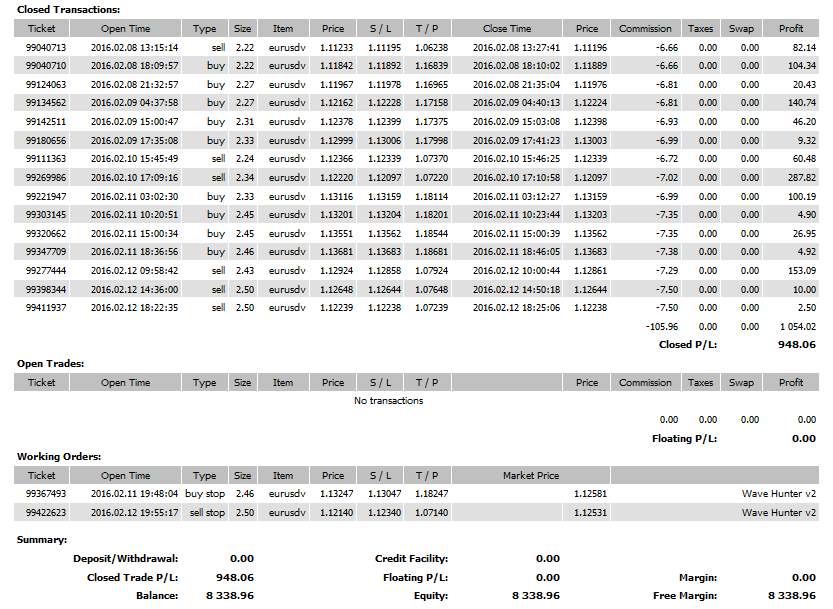Image resolution: width=833 pixels, height=609 pixels.
Task: Select ticket 99320662
Action: pos(46,233)
